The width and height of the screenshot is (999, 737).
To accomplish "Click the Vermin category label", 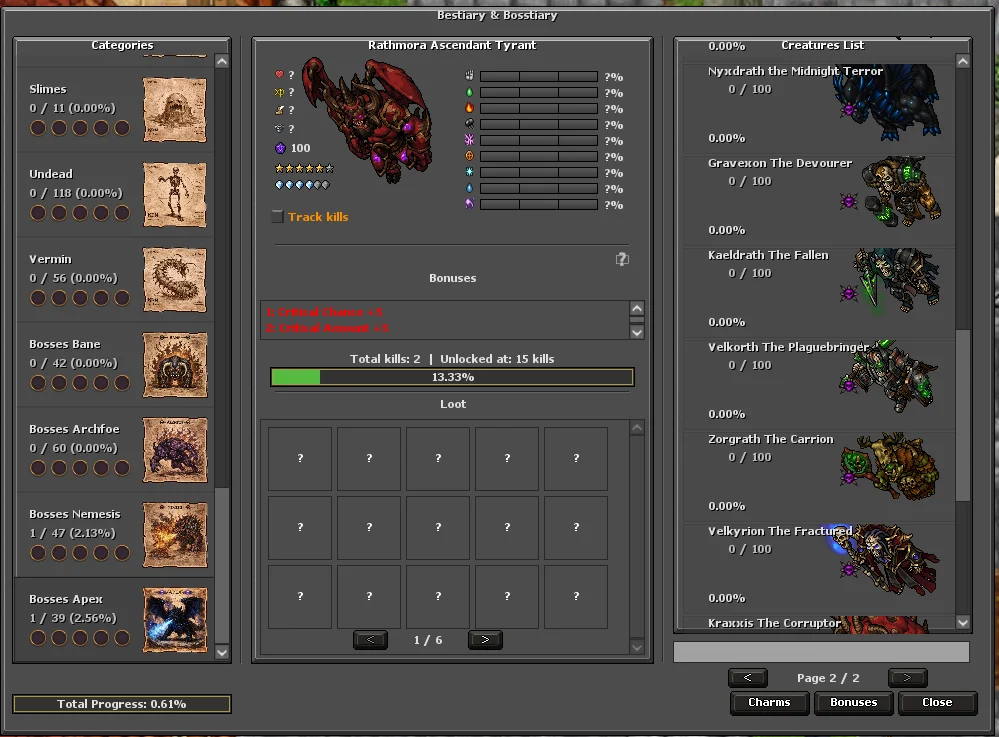I will coord(50,259).
